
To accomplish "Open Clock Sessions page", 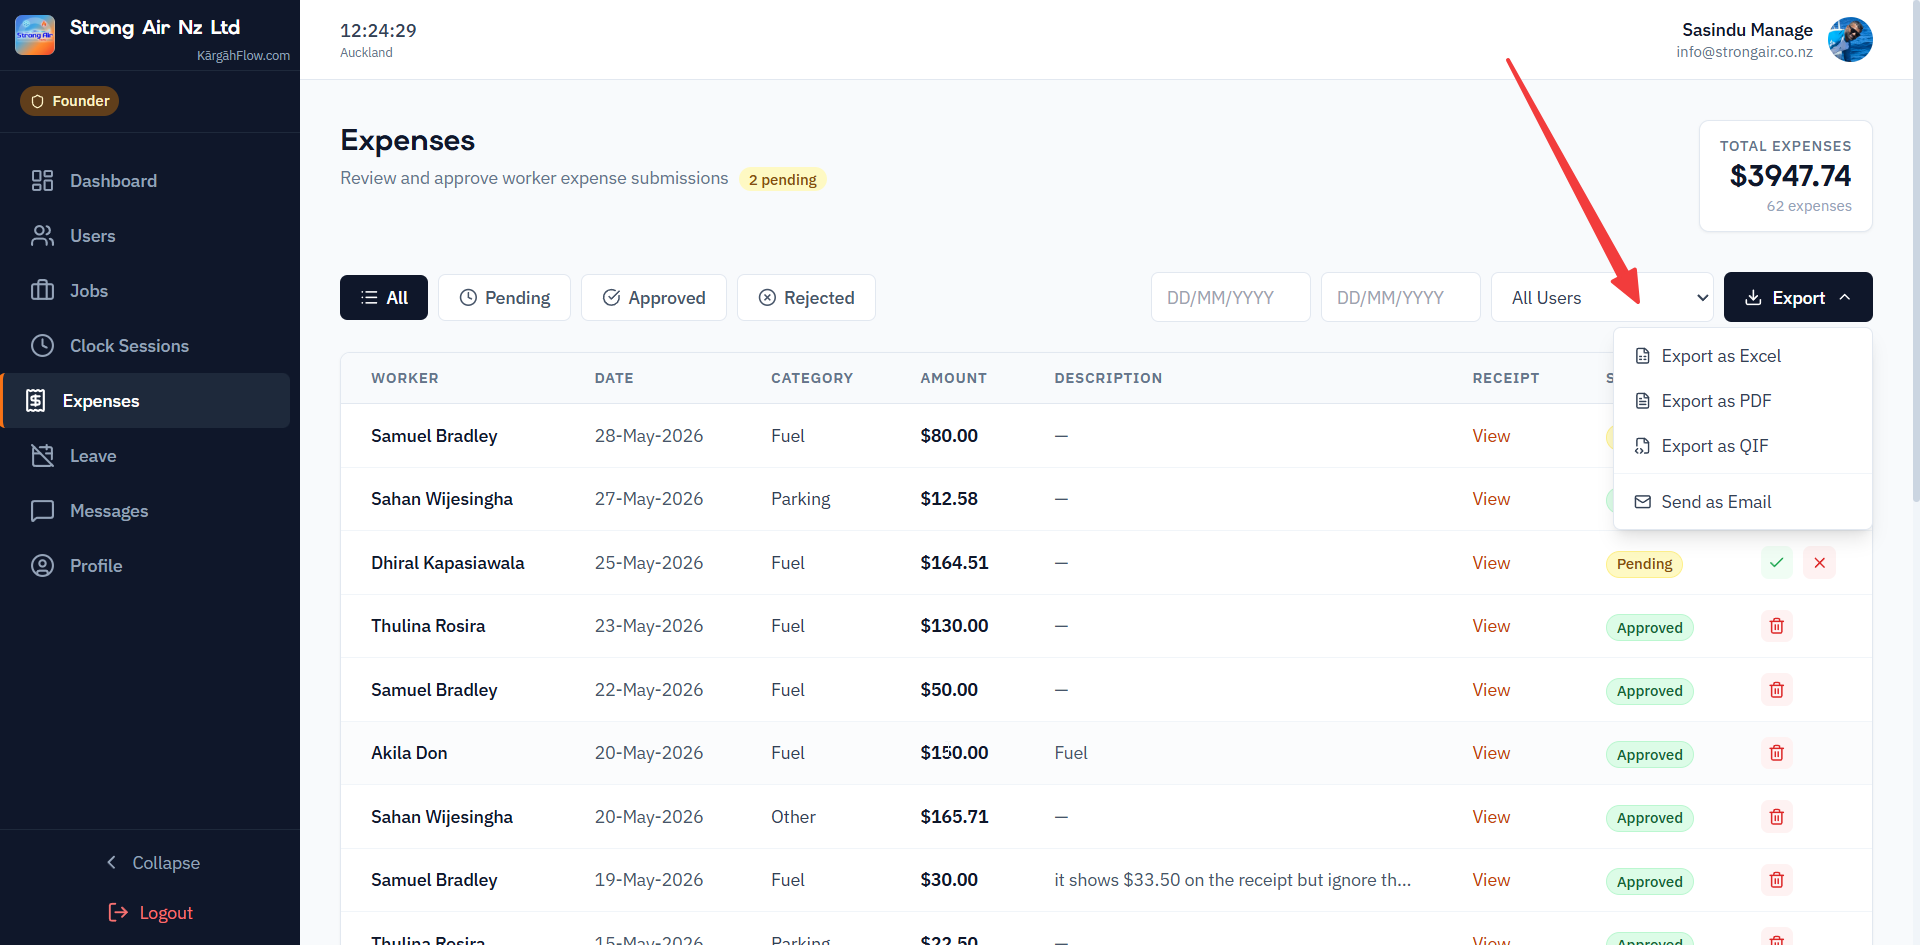I will pyautogui.click(x=145, y=346).
